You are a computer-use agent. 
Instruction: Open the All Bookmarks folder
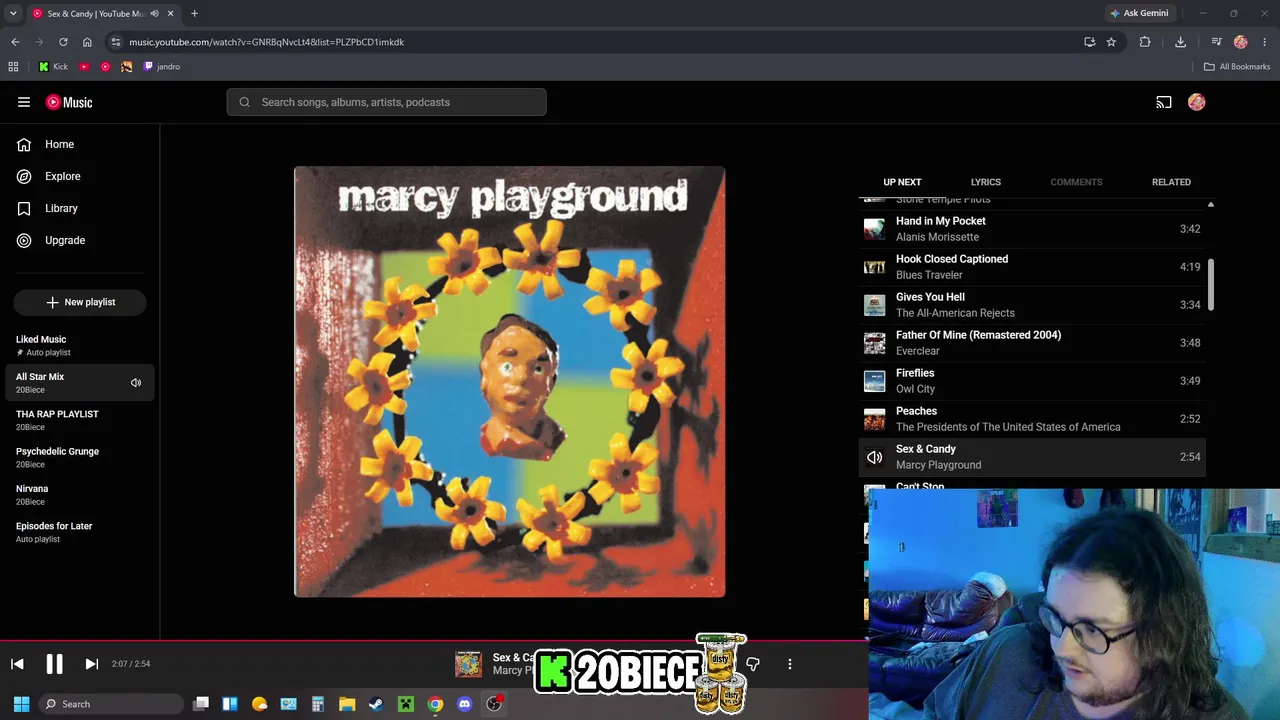1237,67
